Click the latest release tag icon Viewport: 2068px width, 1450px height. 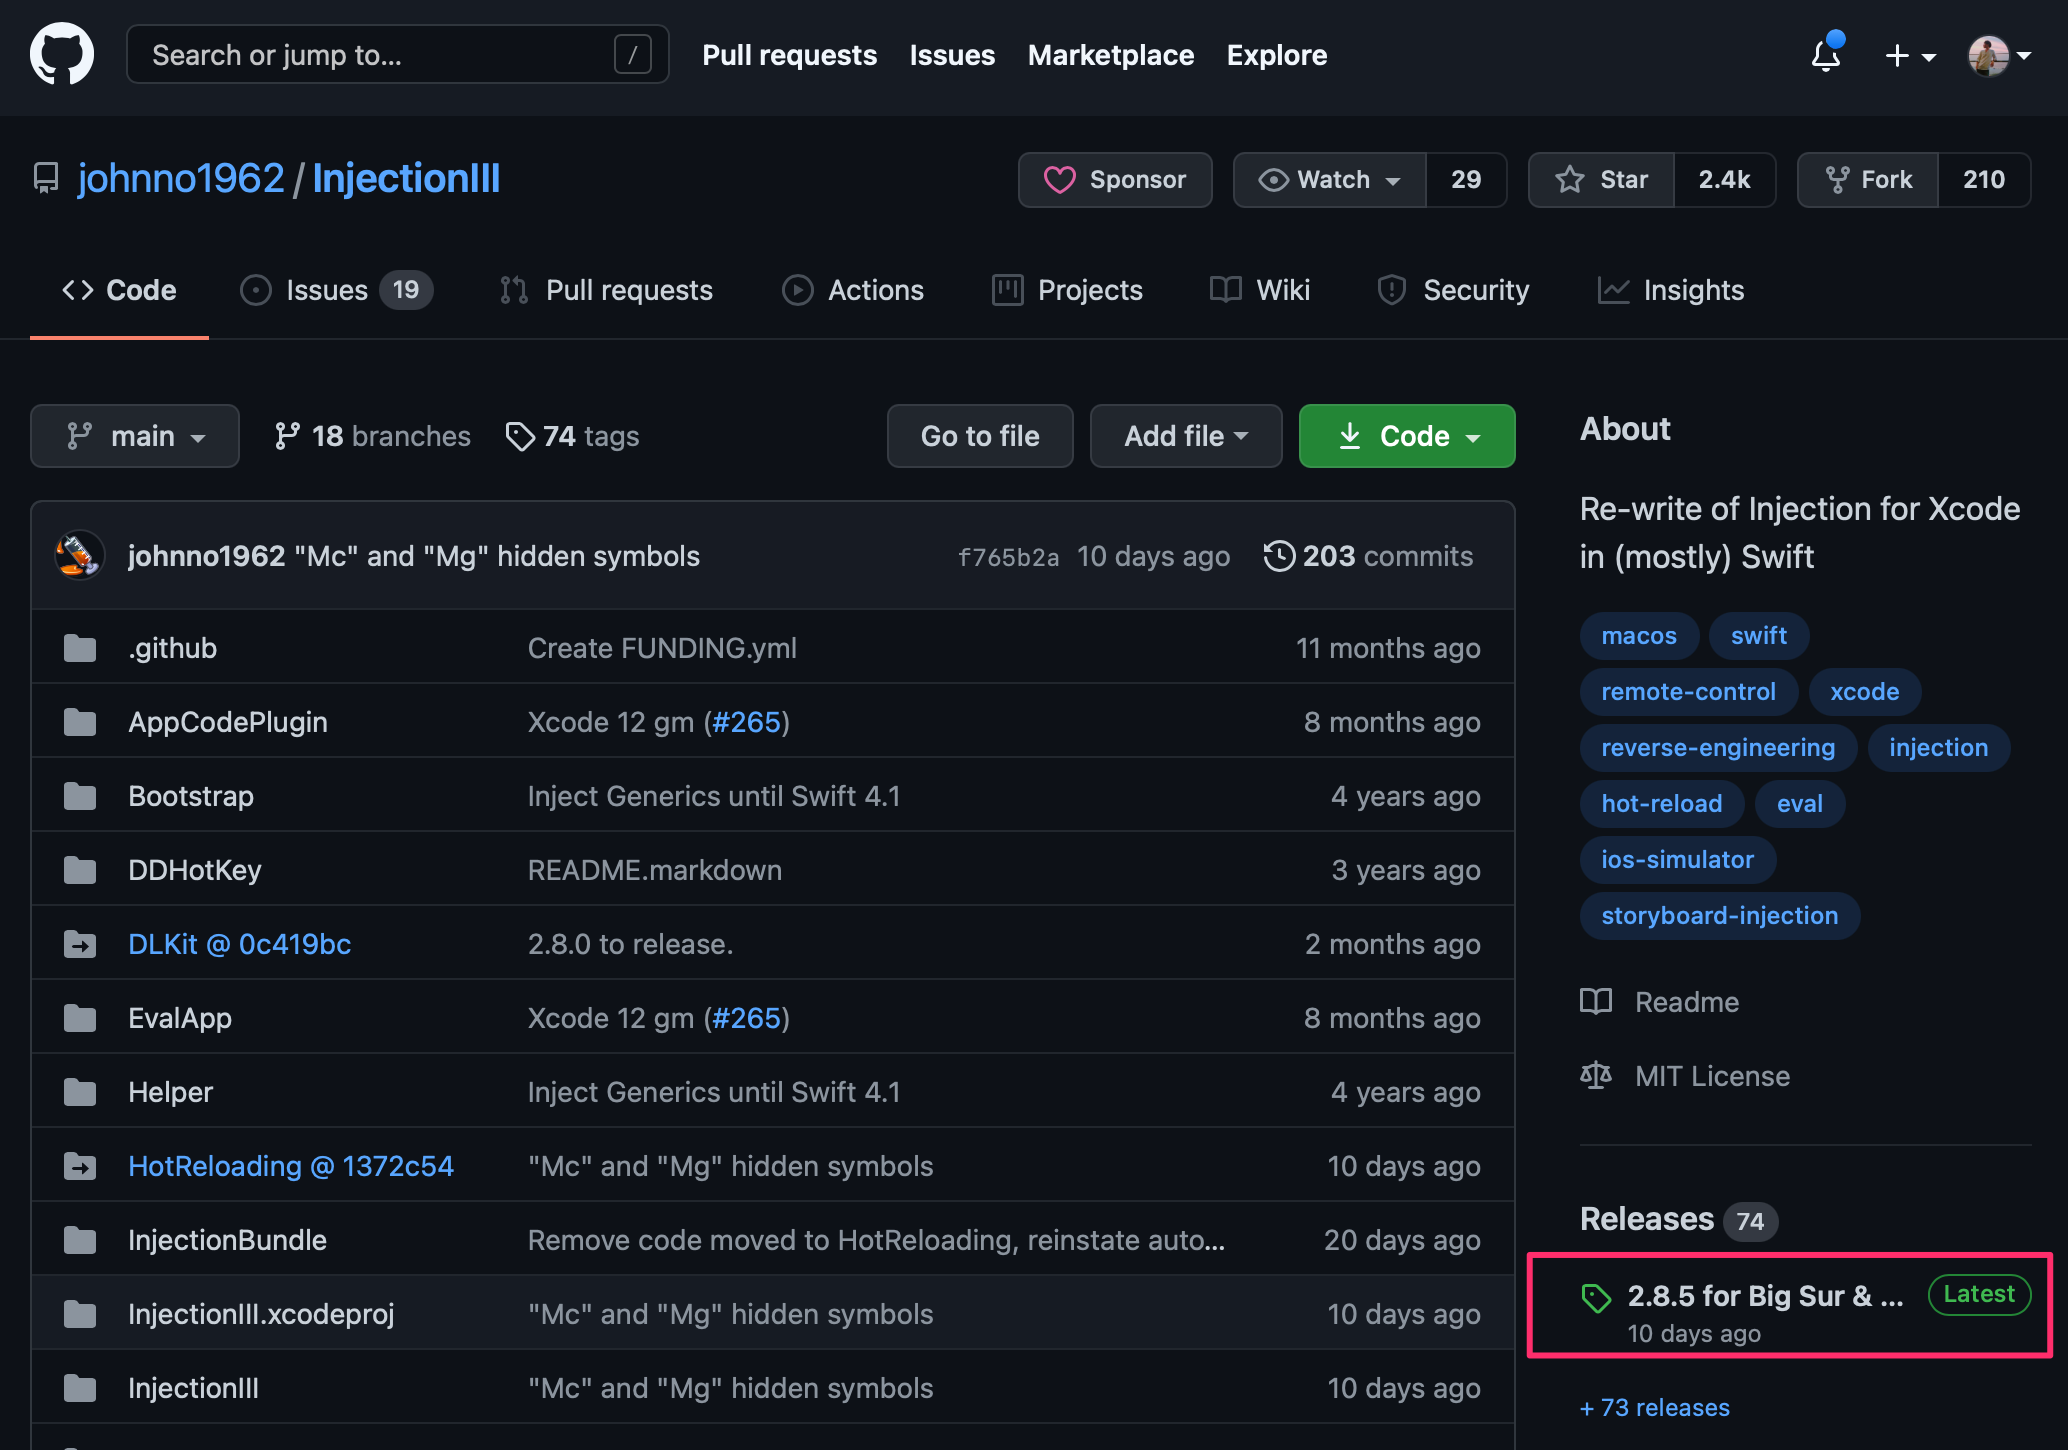coord(1596,1298)
